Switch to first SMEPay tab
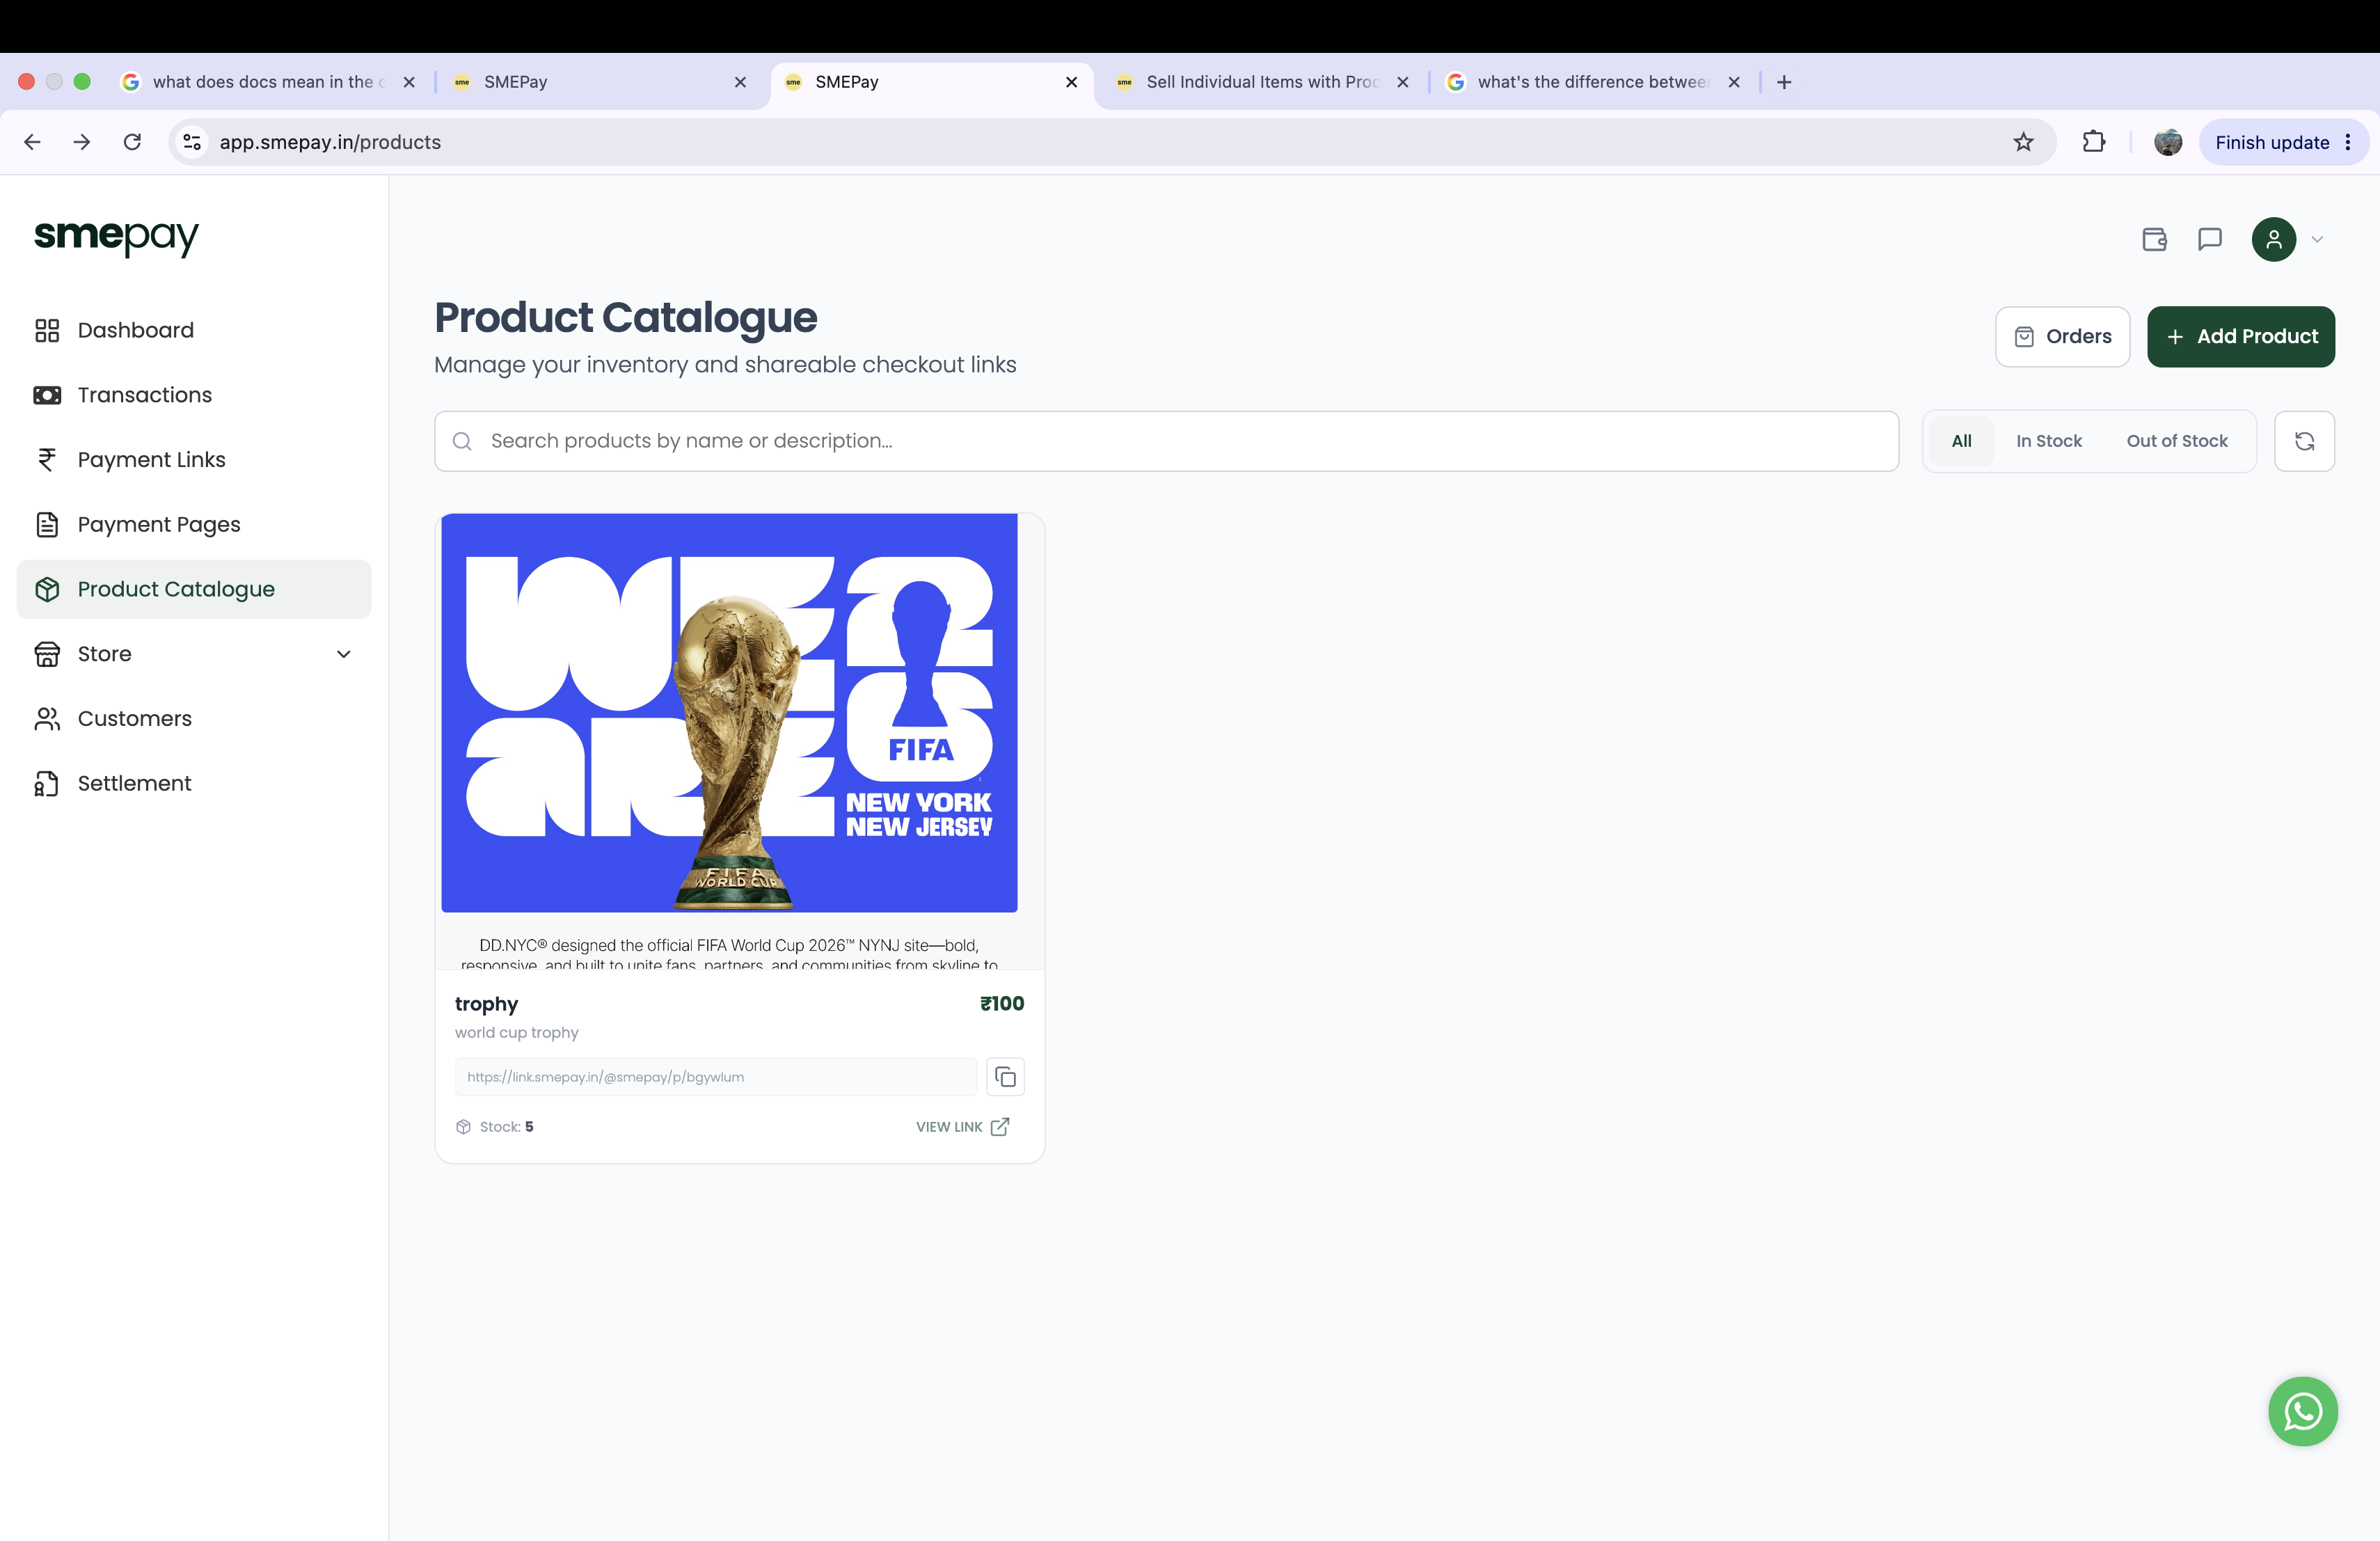 click(601, 82)
